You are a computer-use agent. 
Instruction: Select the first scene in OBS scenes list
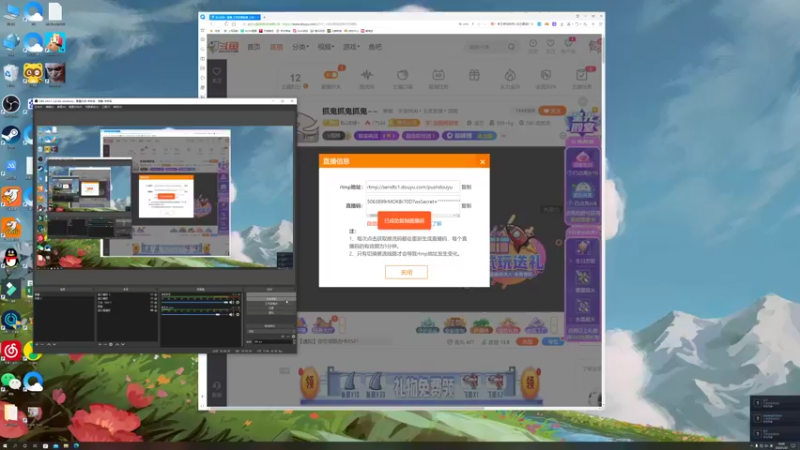pos(64,294)
